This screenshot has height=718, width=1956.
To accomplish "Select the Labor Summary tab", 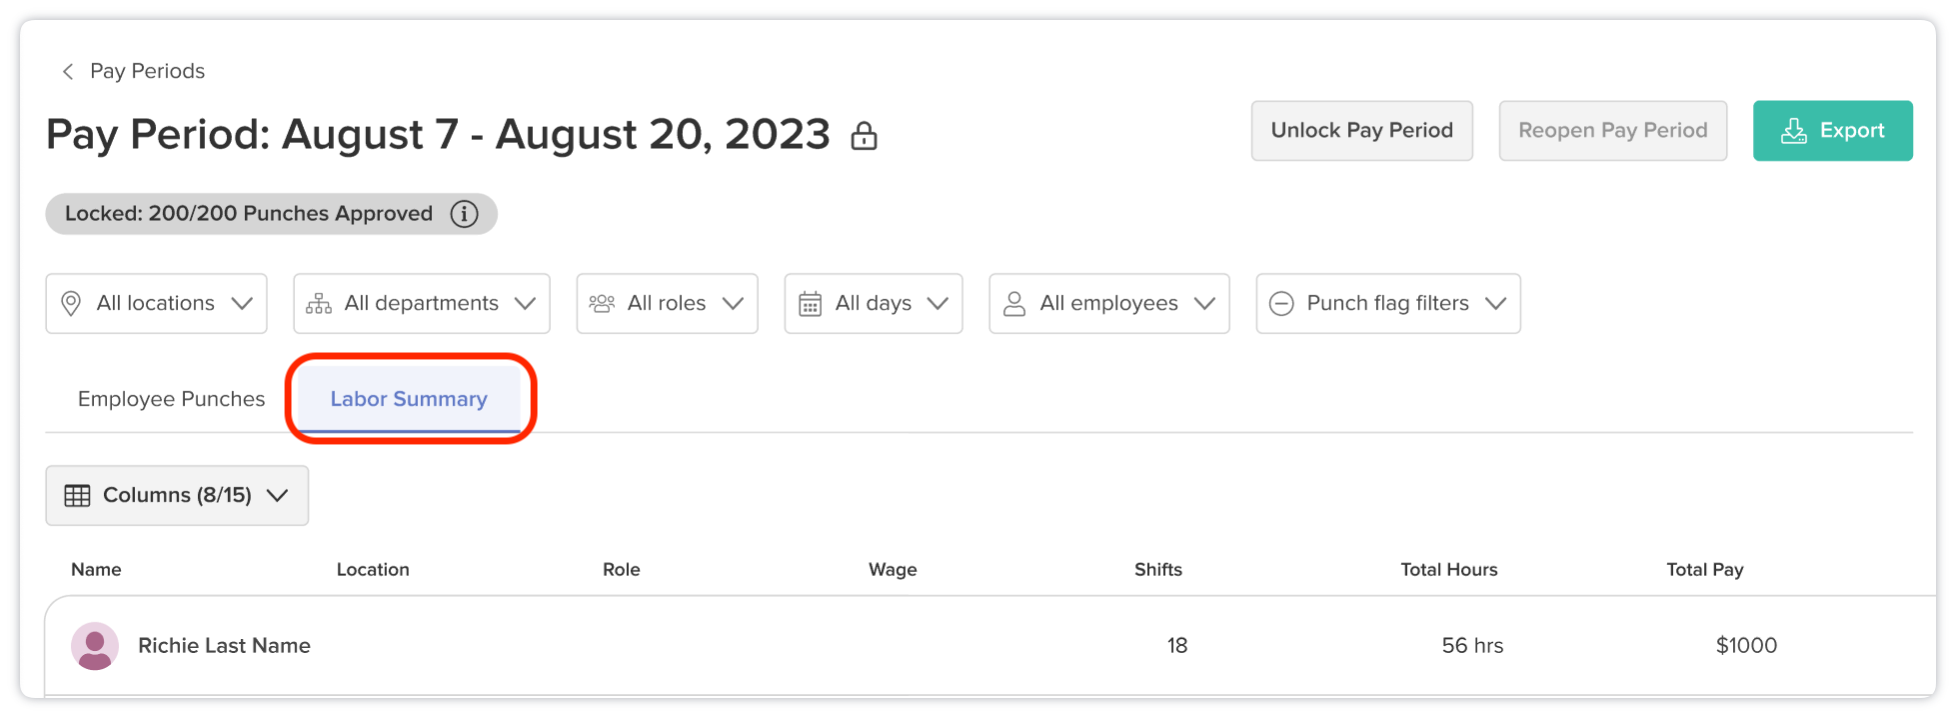I will (x=409, y=399).
